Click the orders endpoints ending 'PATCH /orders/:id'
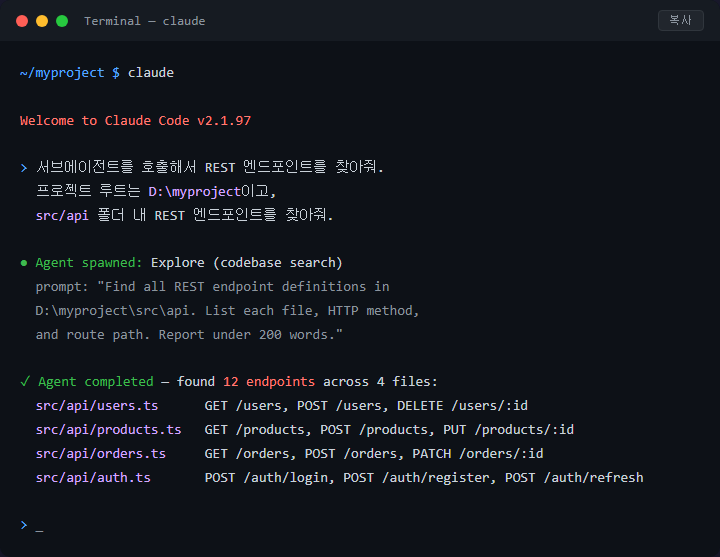The image size is (720, 557). (374, 453)
